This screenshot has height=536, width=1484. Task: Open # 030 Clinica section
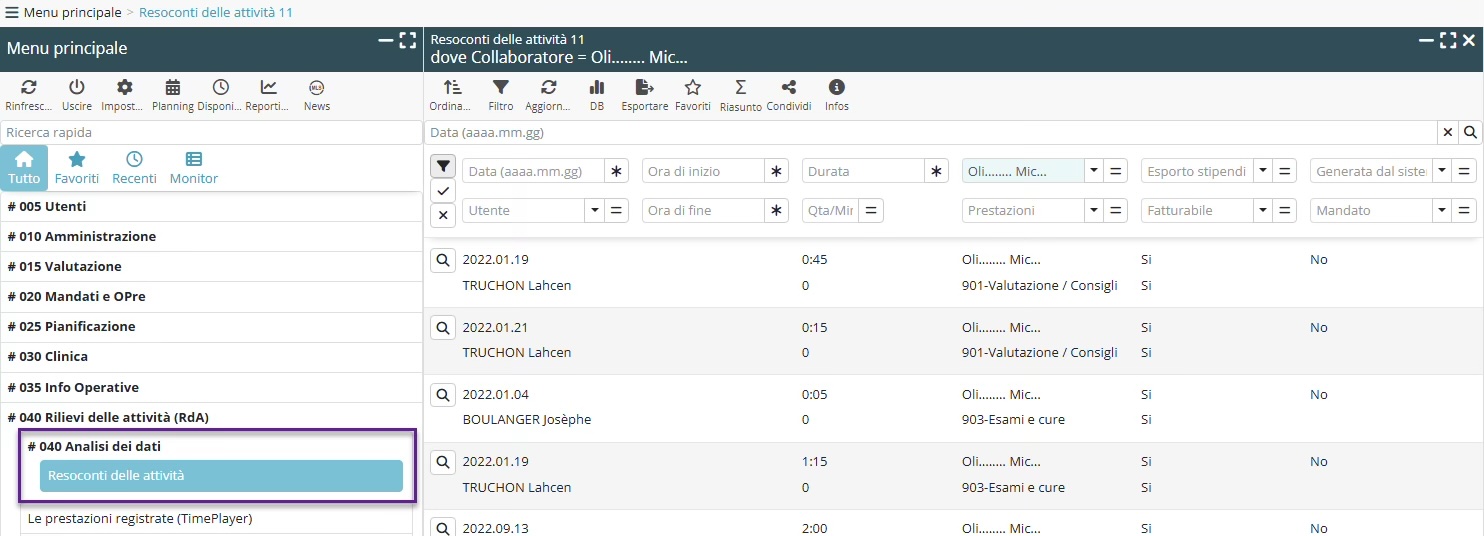(211, 357)
